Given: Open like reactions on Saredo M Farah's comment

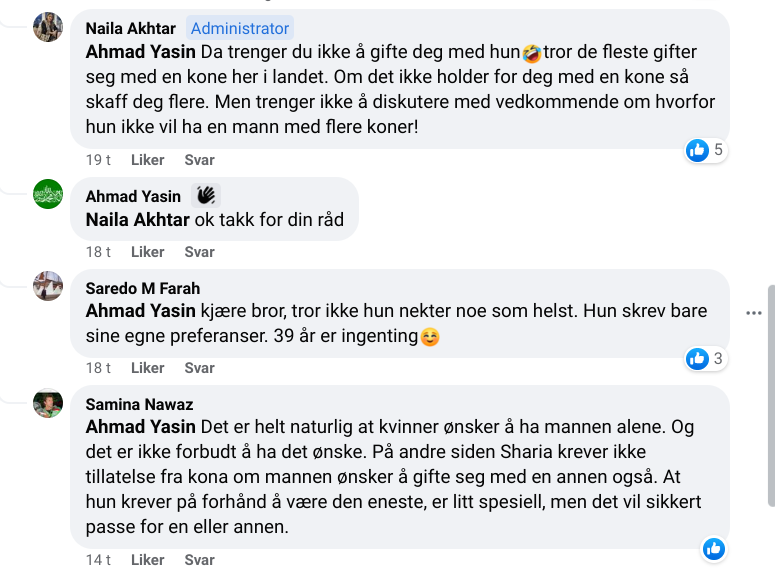Looking at the screenshot, I should click(705, 359).
